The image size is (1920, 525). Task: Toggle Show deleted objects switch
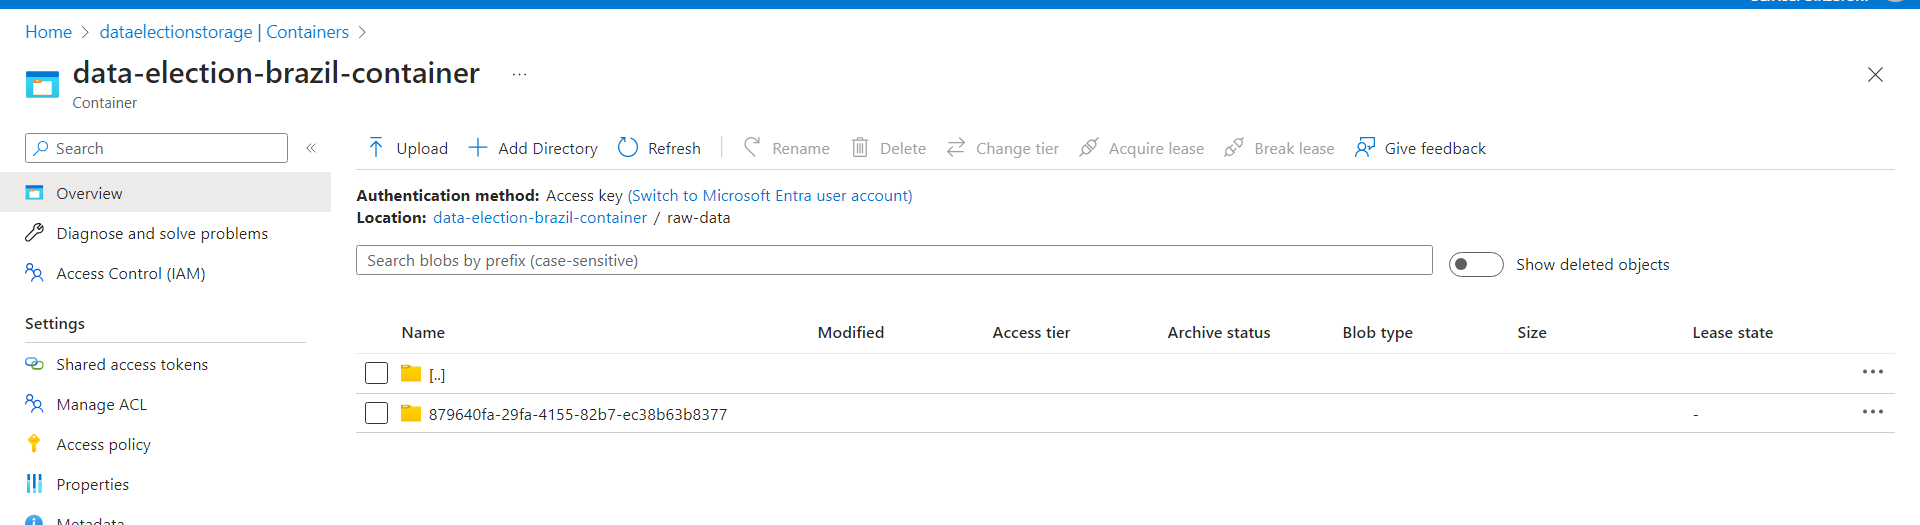point(1476,264)
